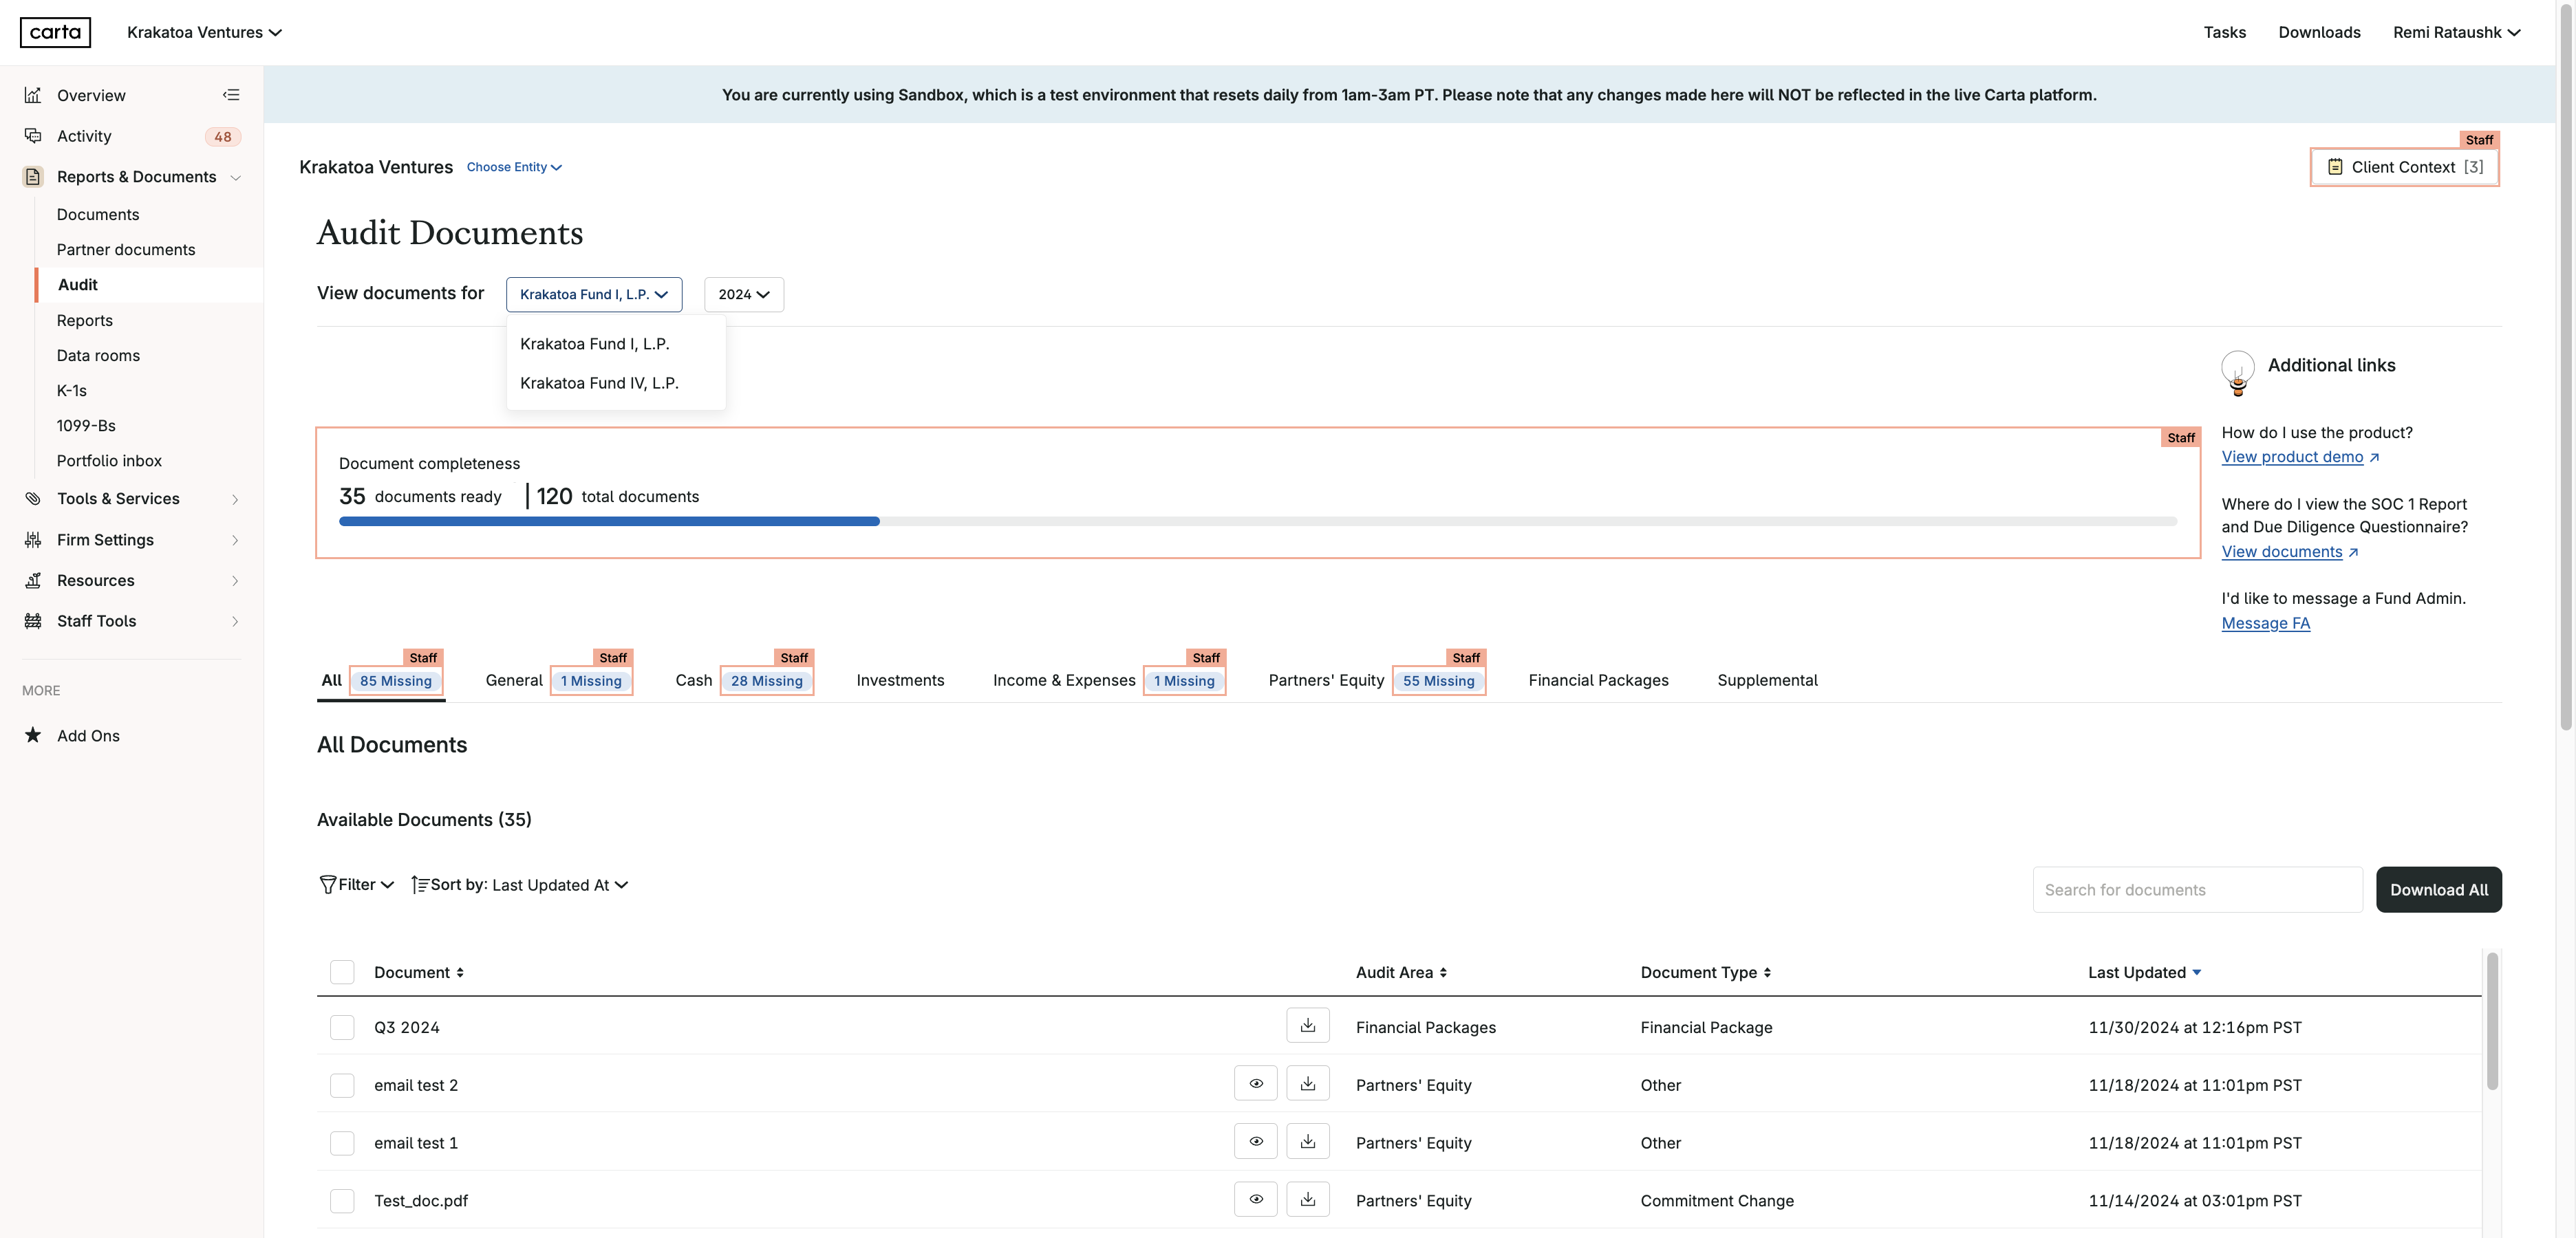Click the document completeness progress bar
This screenshot has width=2576, height=1238.
pos(1258,521)
